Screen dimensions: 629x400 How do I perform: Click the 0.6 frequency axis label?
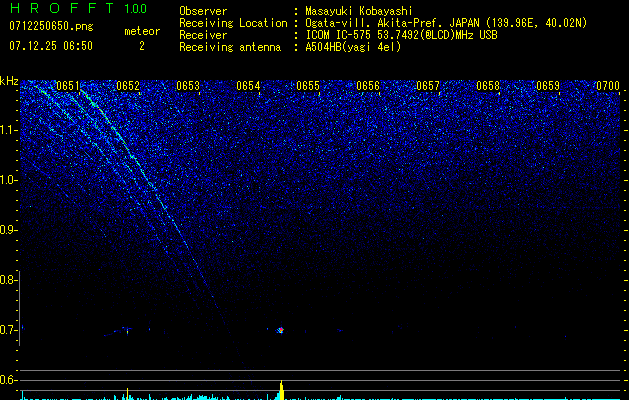click(x=7, y=380)
